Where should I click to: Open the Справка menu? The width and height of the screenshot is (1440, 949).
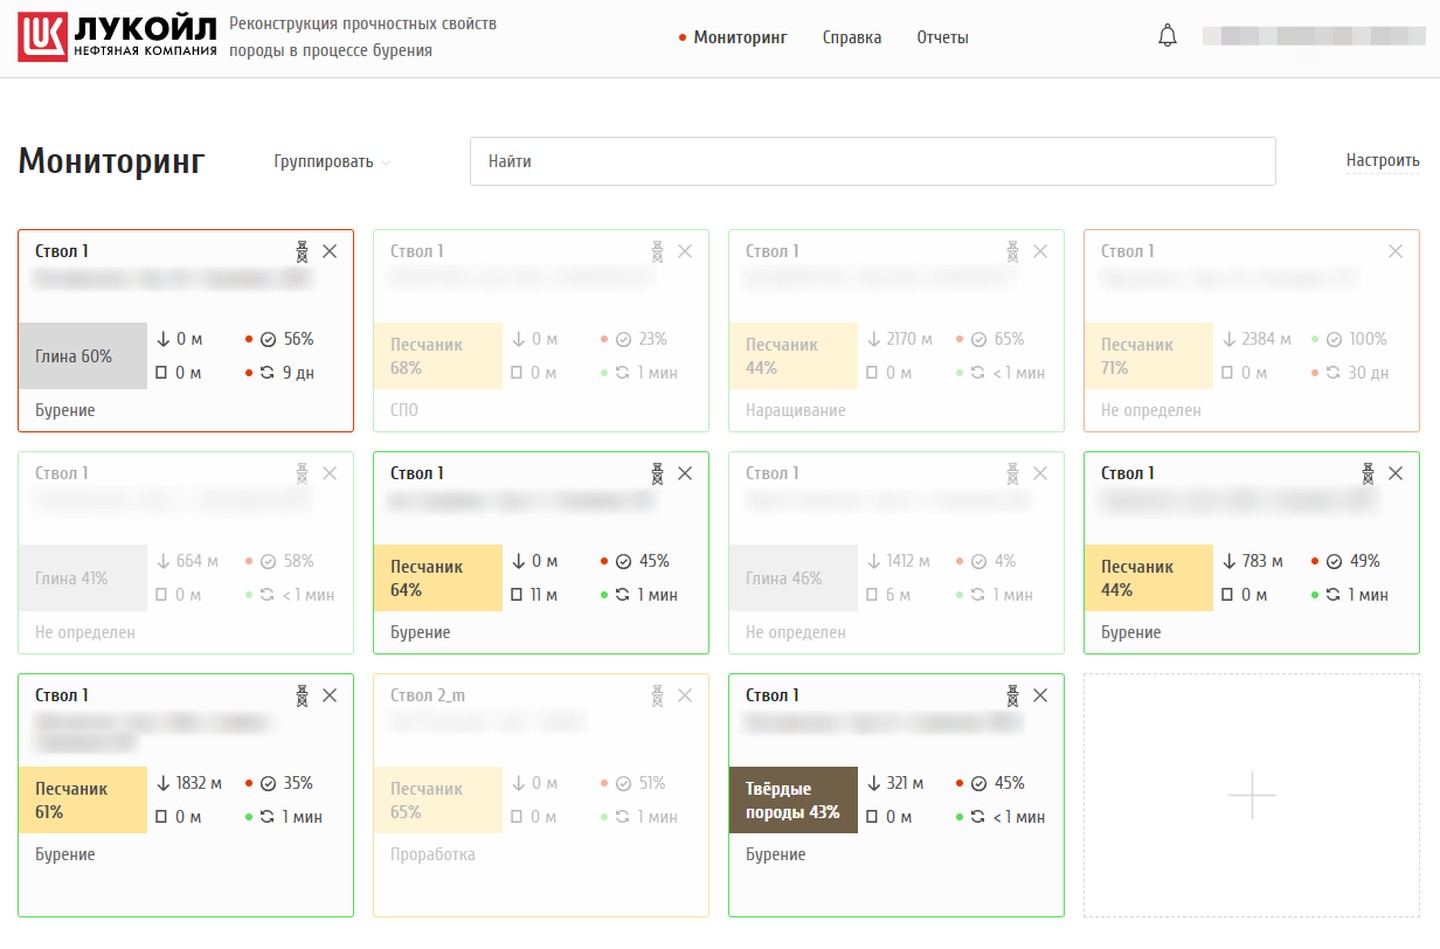tap(852, 38)
